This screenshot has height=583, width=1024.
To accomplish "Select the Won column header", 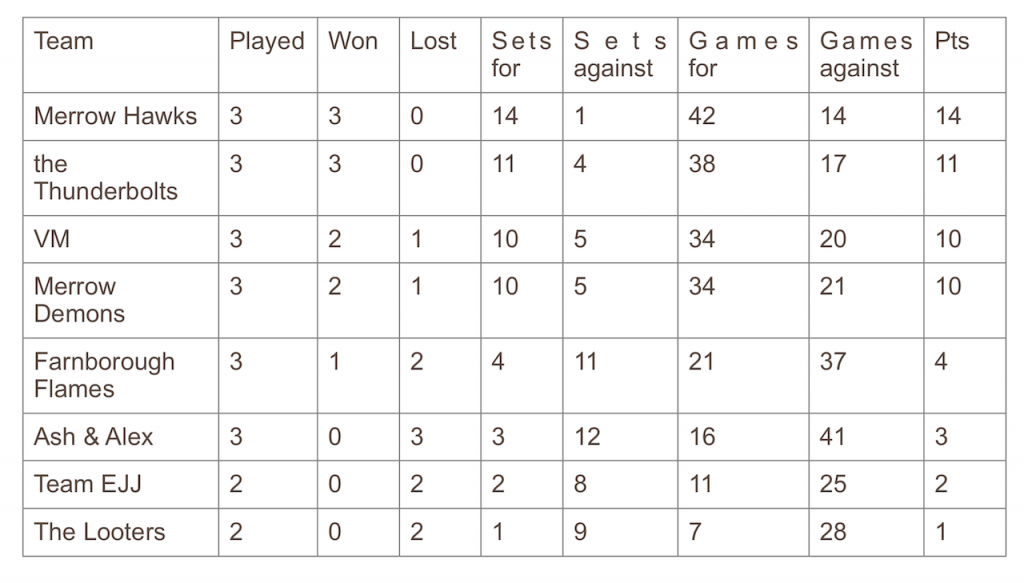I will pyautogui.click(x=353, y=42).
